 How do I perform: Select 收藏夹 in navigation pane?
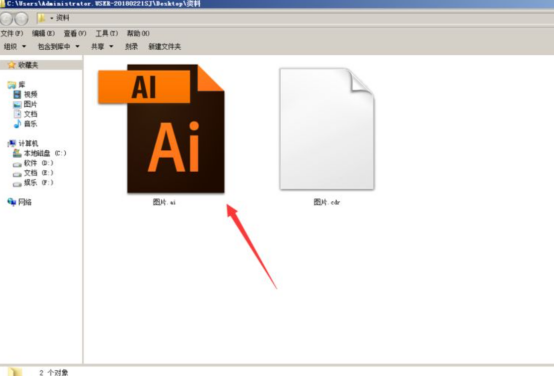28,65
